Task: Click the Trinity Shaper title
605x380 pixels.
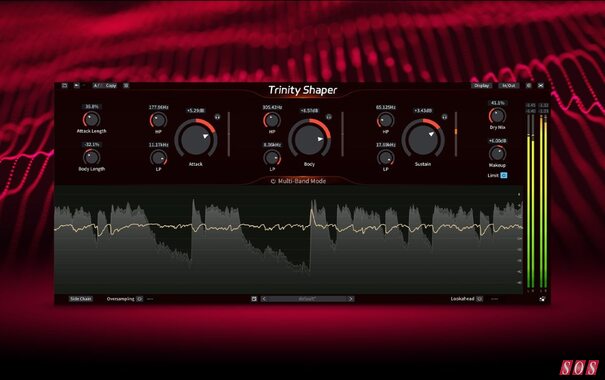Action: pos(302,90)
